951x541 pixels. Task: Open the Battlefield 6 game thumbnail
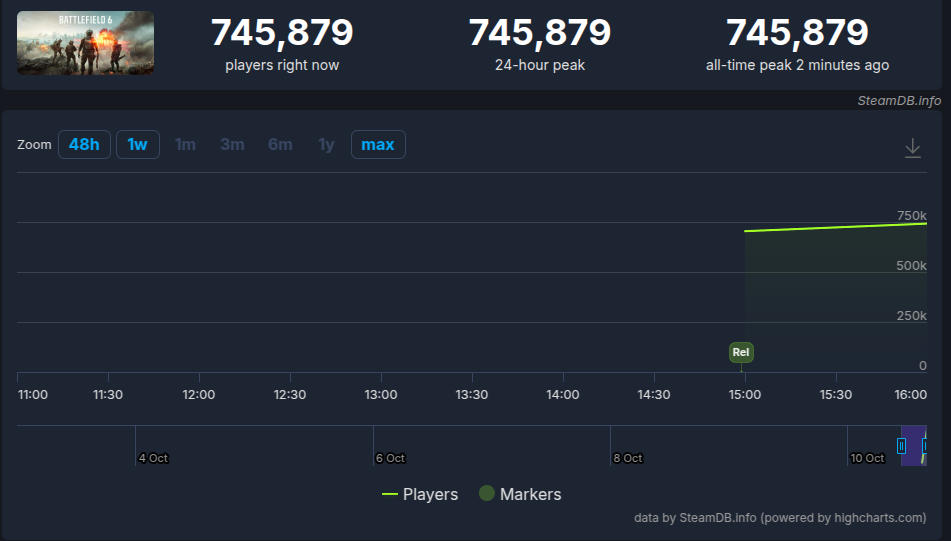tap(86, 43)
